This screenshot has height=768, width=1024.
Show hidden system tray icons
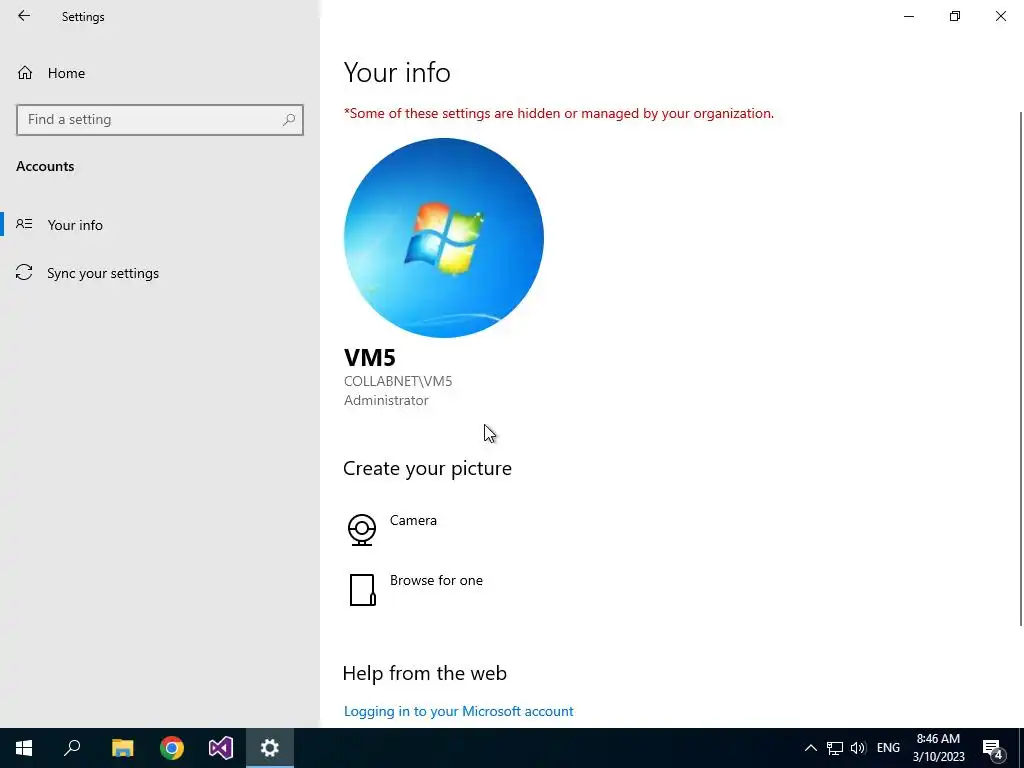810,748
